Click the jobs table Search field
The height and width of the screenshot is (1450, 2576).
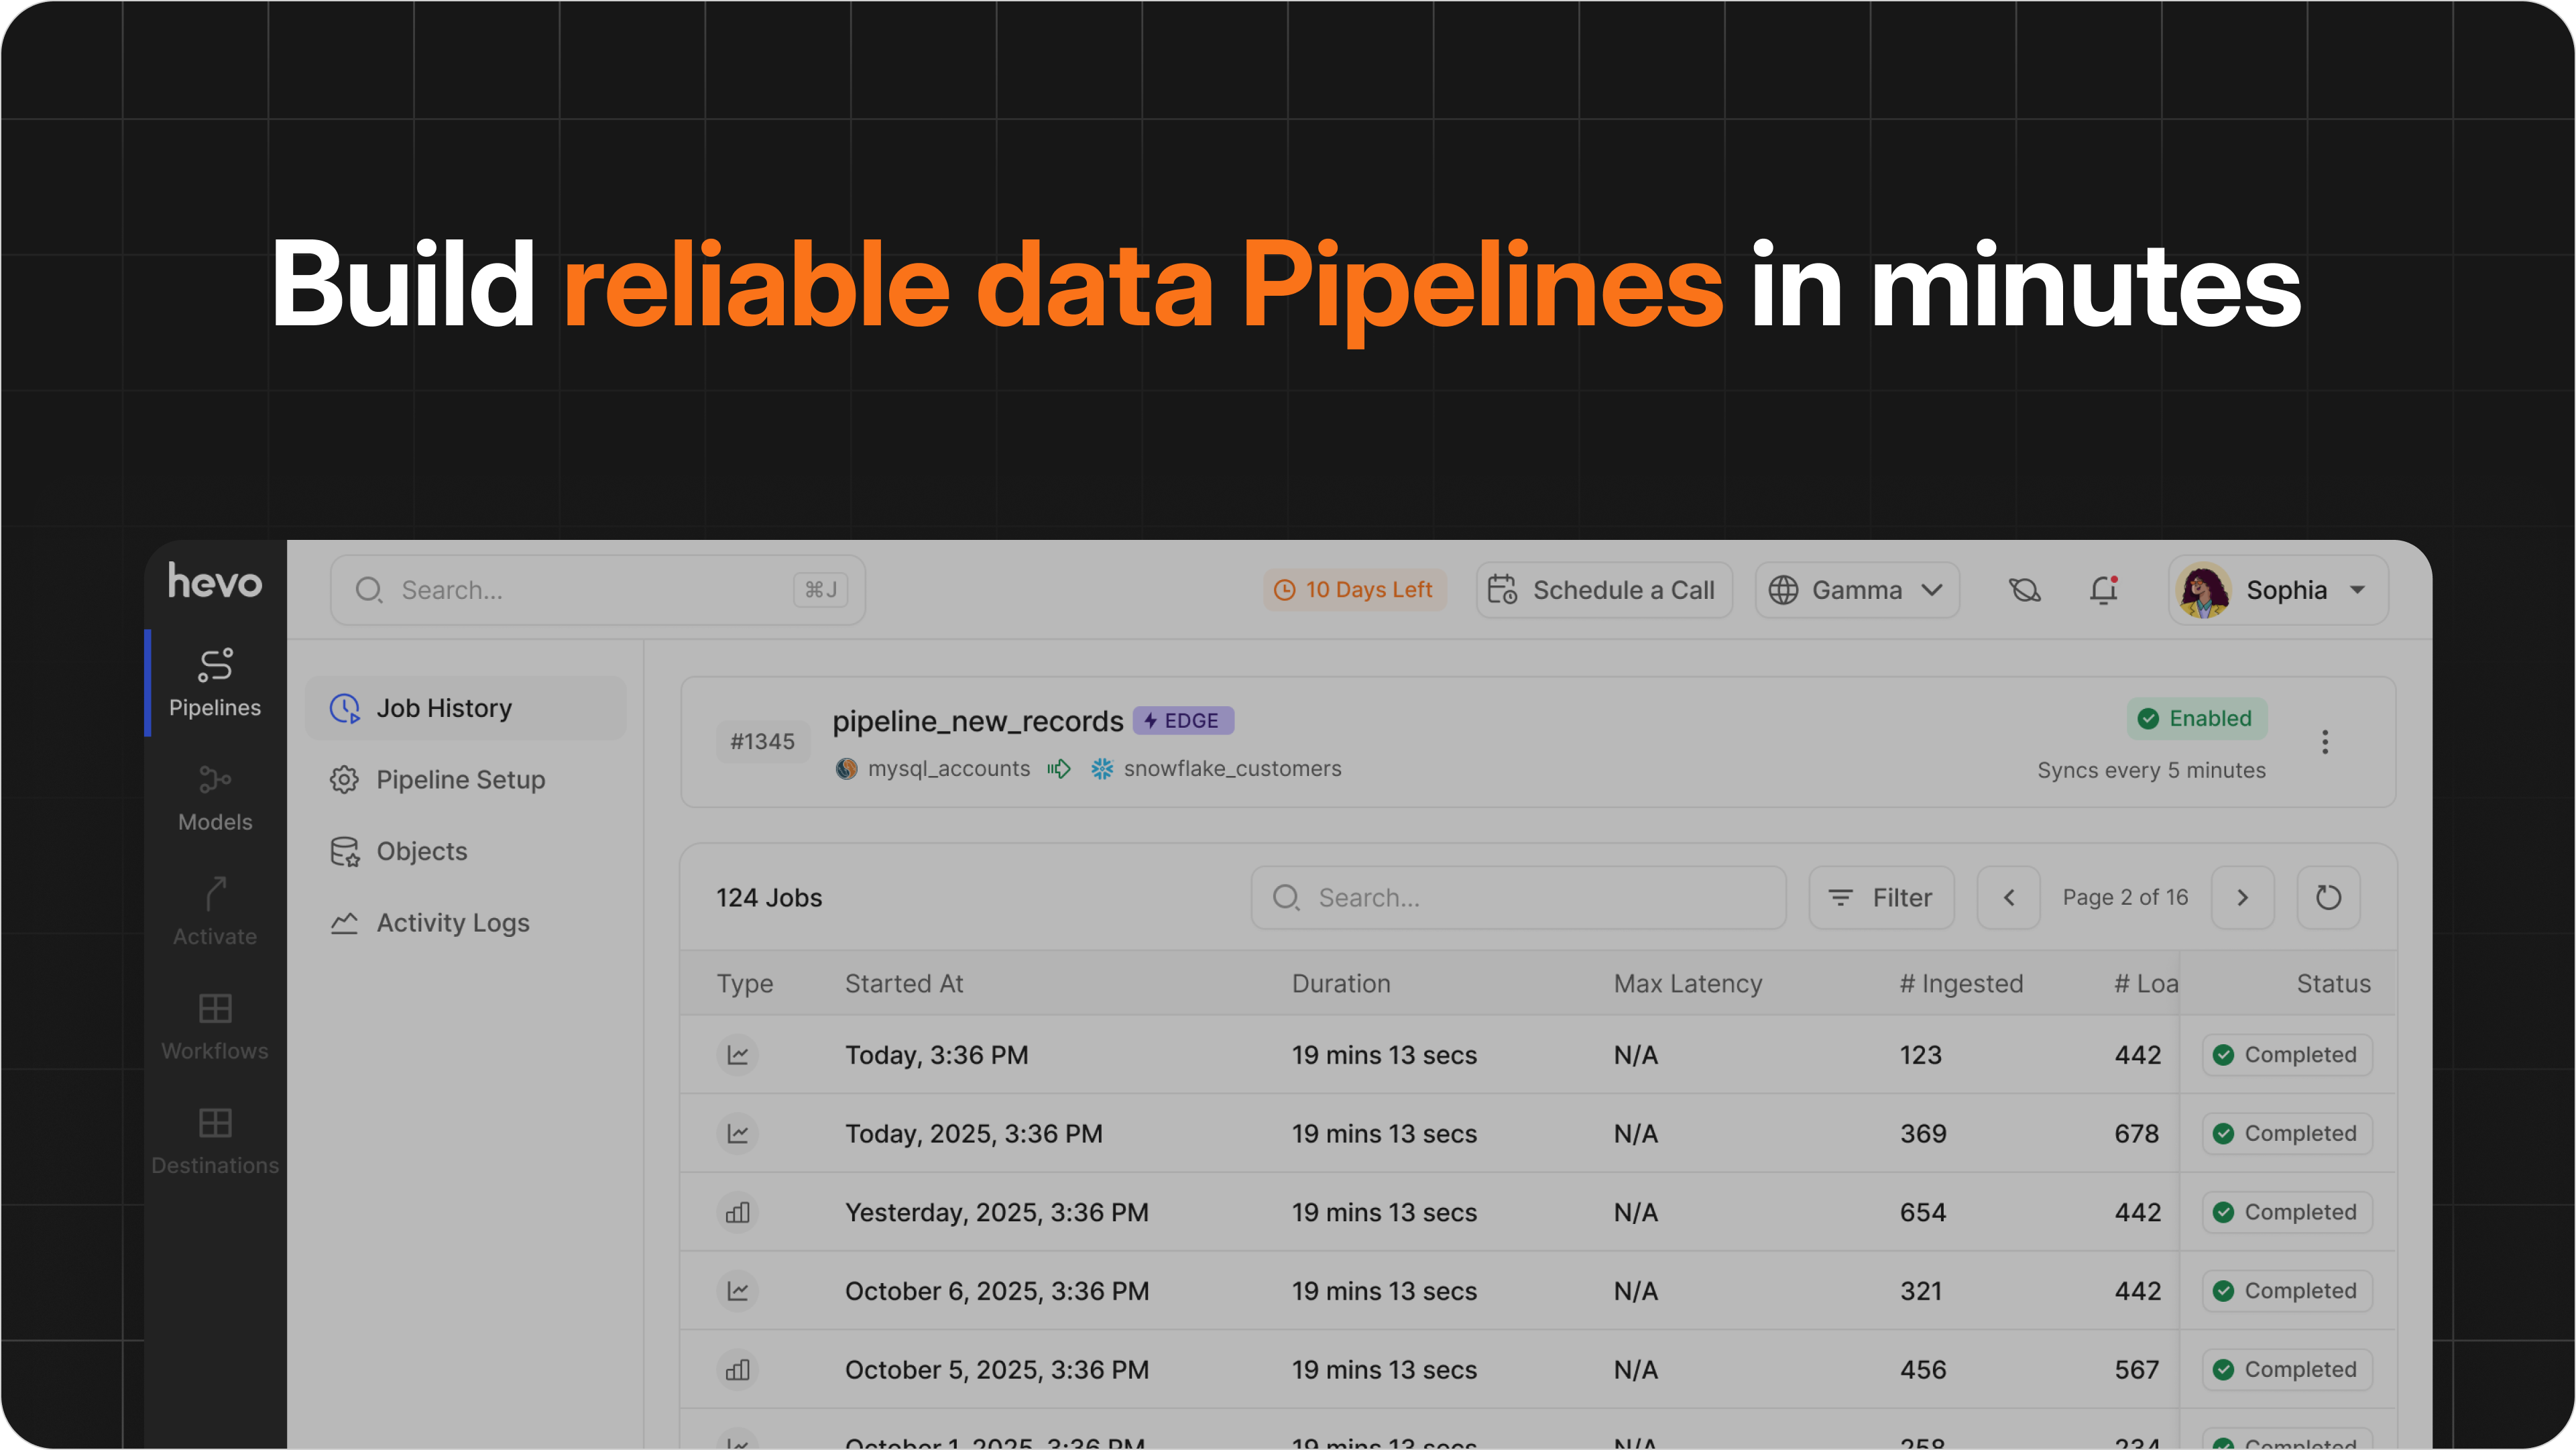[1518, 897]
